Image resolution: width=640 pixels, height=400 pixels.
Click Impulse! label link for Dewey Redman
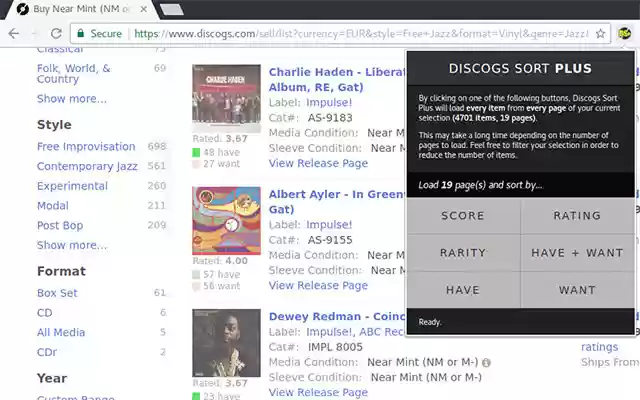[329, 332]
